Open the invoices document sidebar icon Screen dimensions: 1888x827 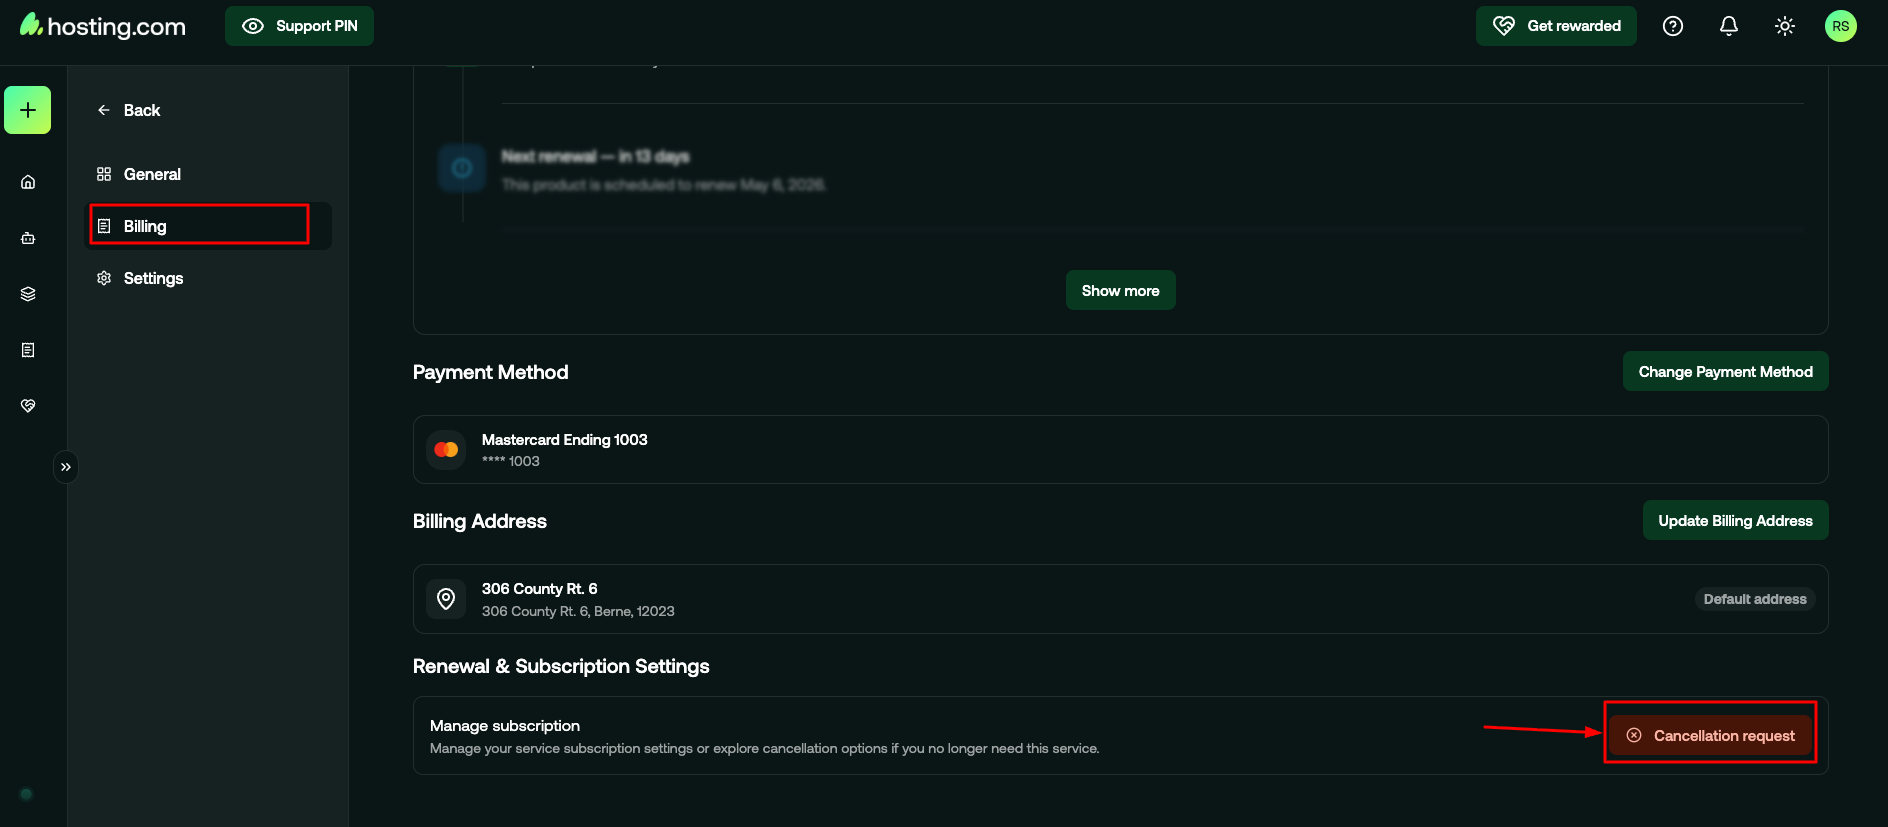[28, 350]
